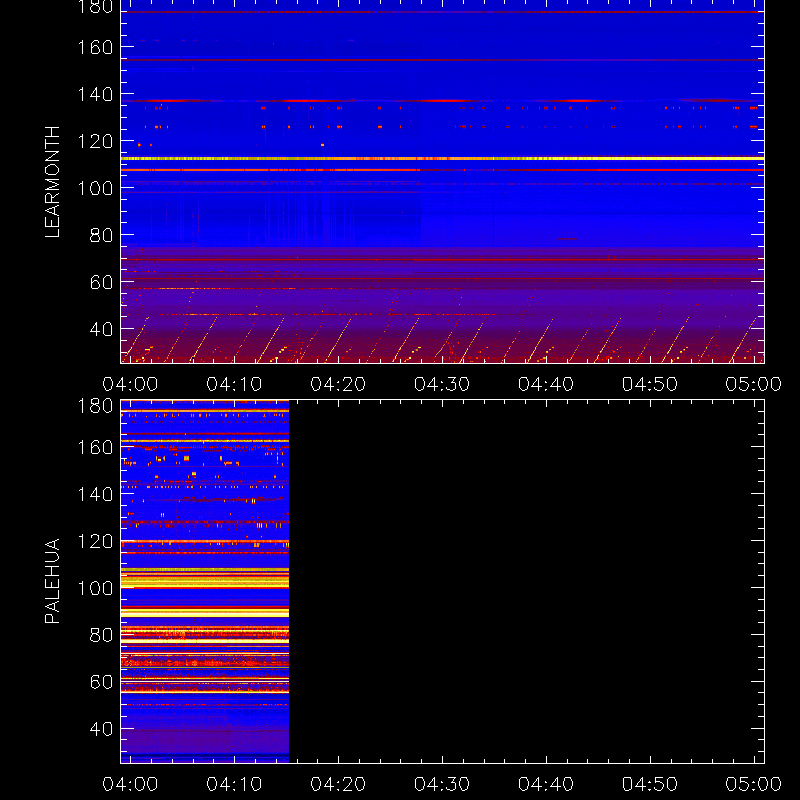The width and height of the screenshot is (800, 800).
Task: Select the 80 tick label on the PALEHUA axis
Action: click(x=101, y=635)
